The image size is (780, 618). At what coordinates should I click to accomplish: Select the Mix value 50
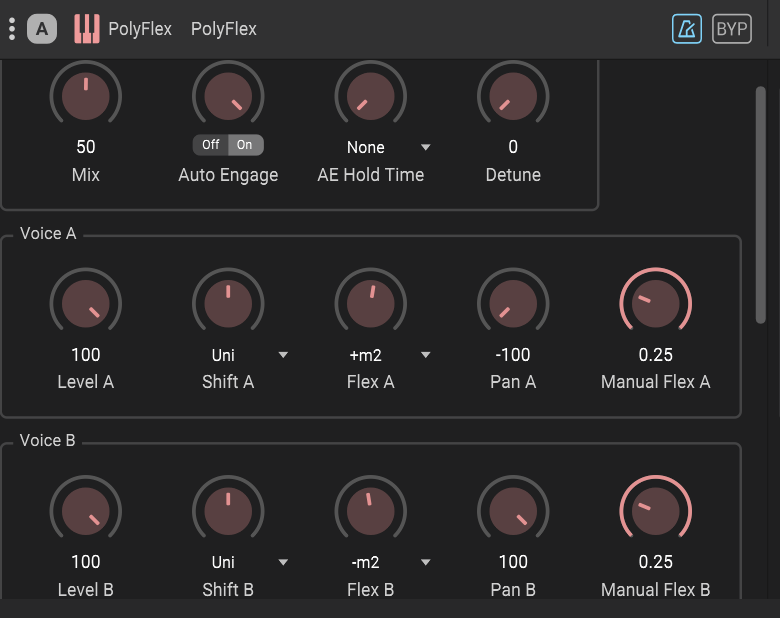[x=86, y=147]
